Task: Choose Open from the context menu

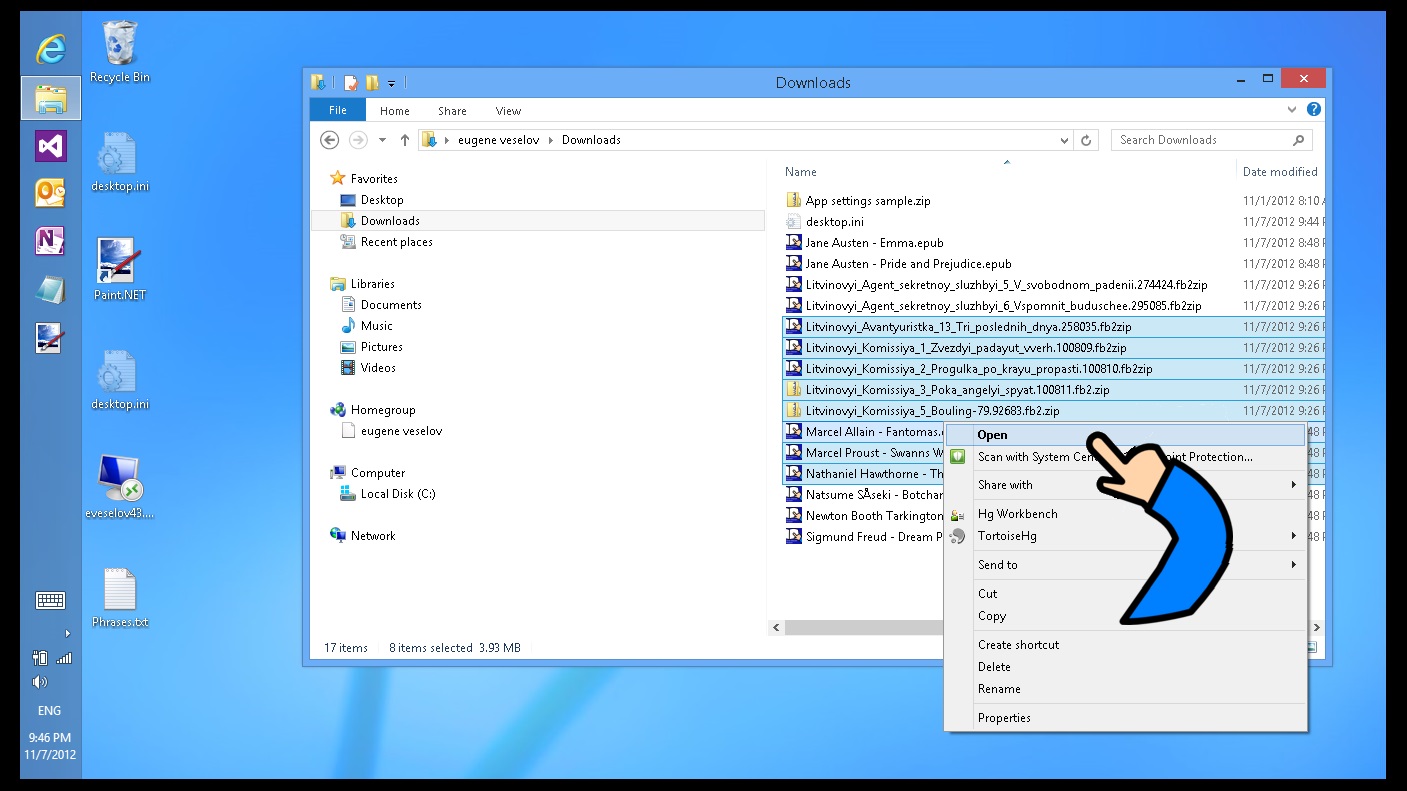Action: [1125, 435]
